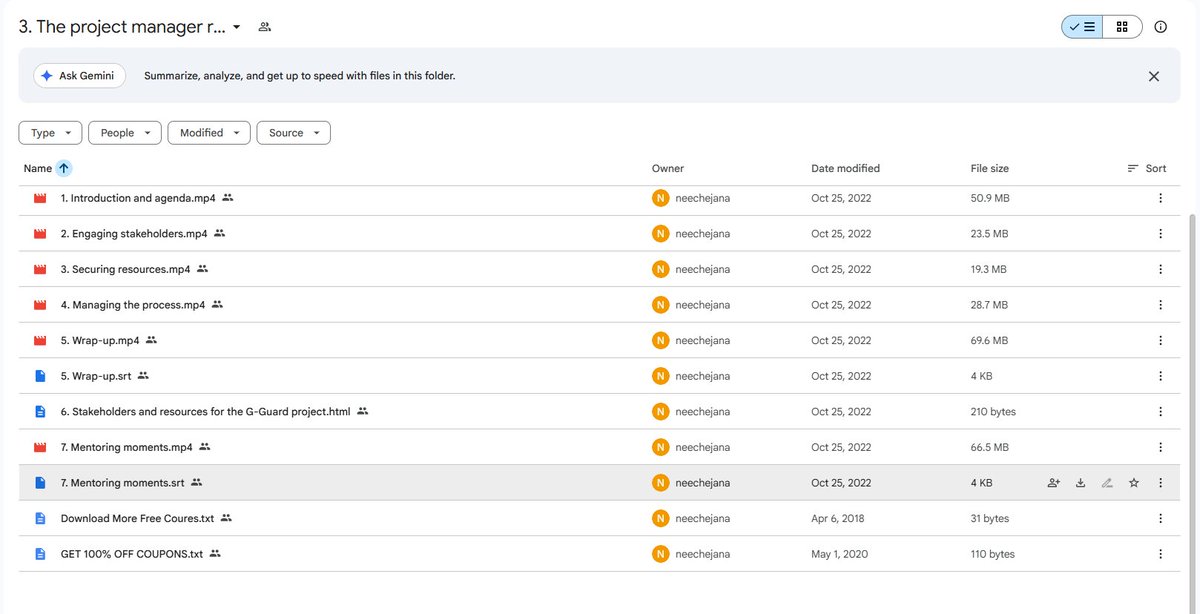
Task: Dismiss the Gemini suggestion banner
Action: coord(1154,76)
